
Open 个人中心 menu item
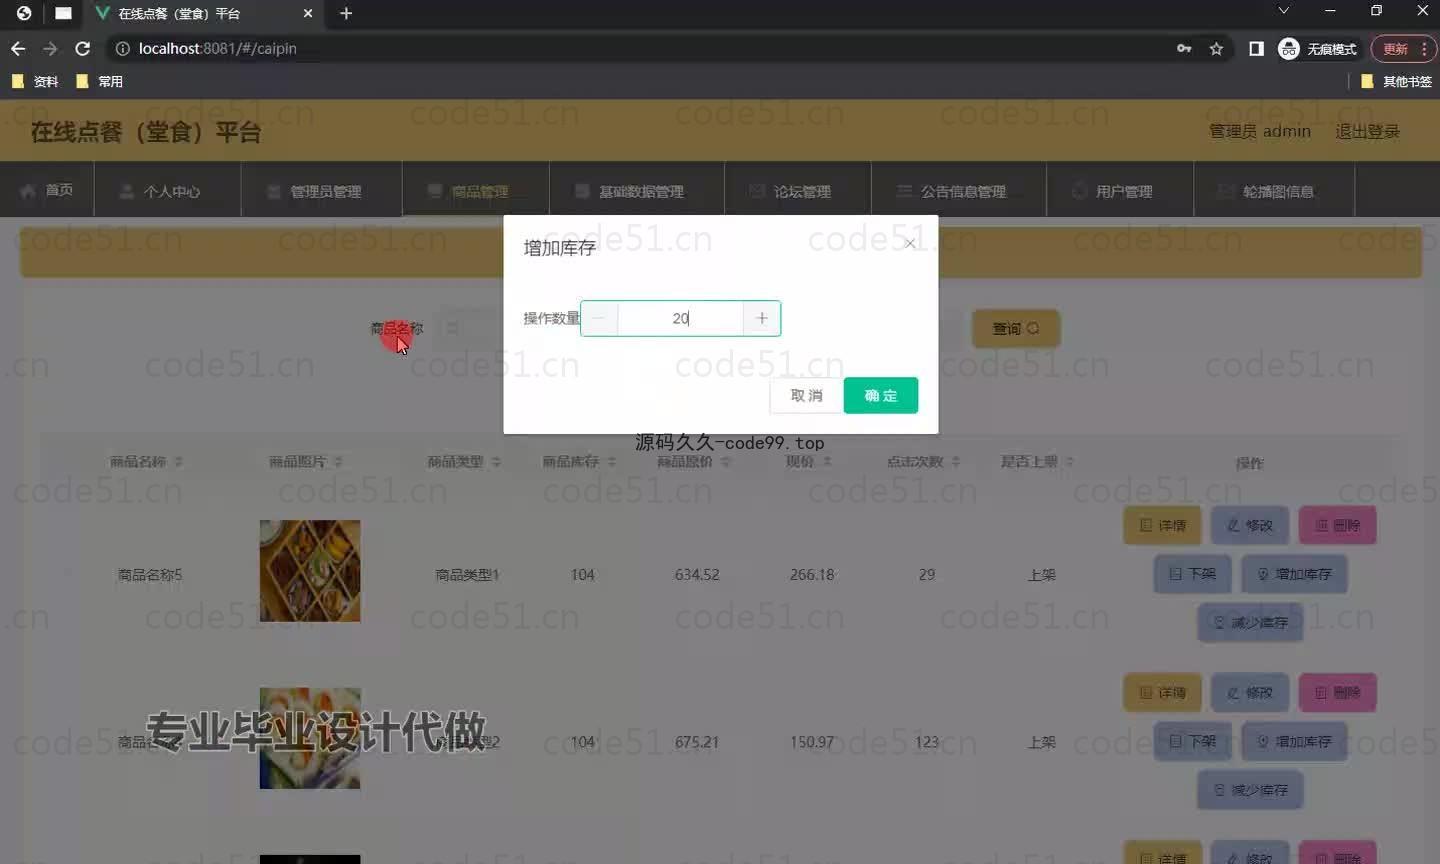click(x=168, y=189)
